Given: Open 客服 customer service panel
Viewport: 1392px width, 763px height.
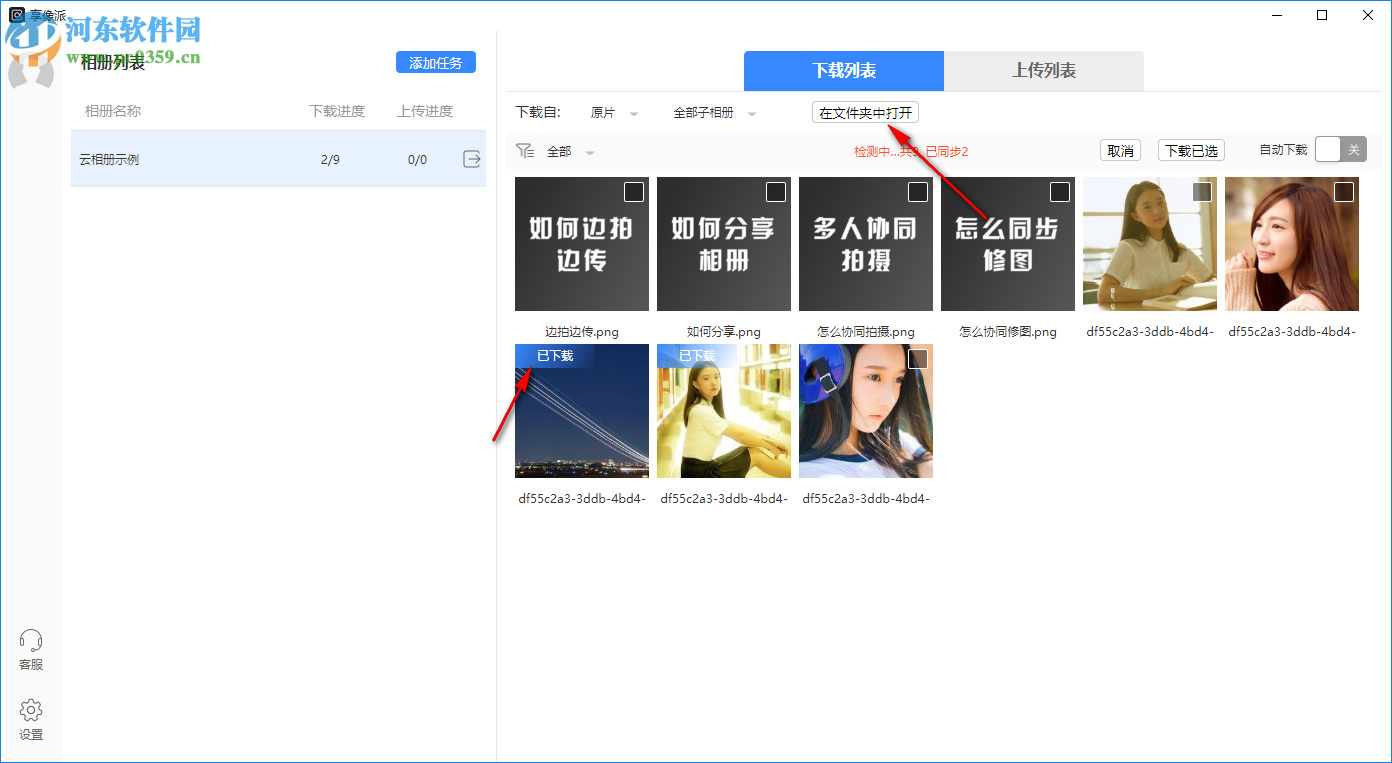Looking at the screenshot, I should (x=30, y=647).
